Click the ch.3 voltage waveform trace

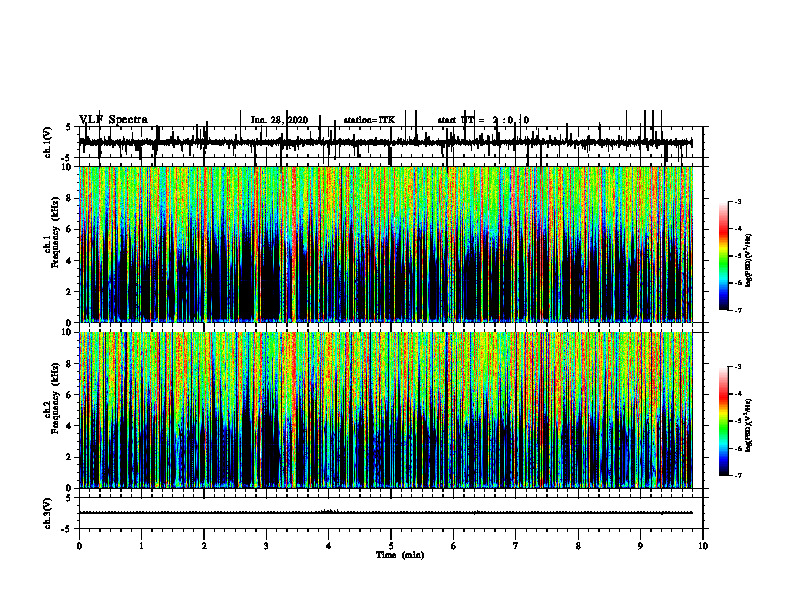point(386,513)
